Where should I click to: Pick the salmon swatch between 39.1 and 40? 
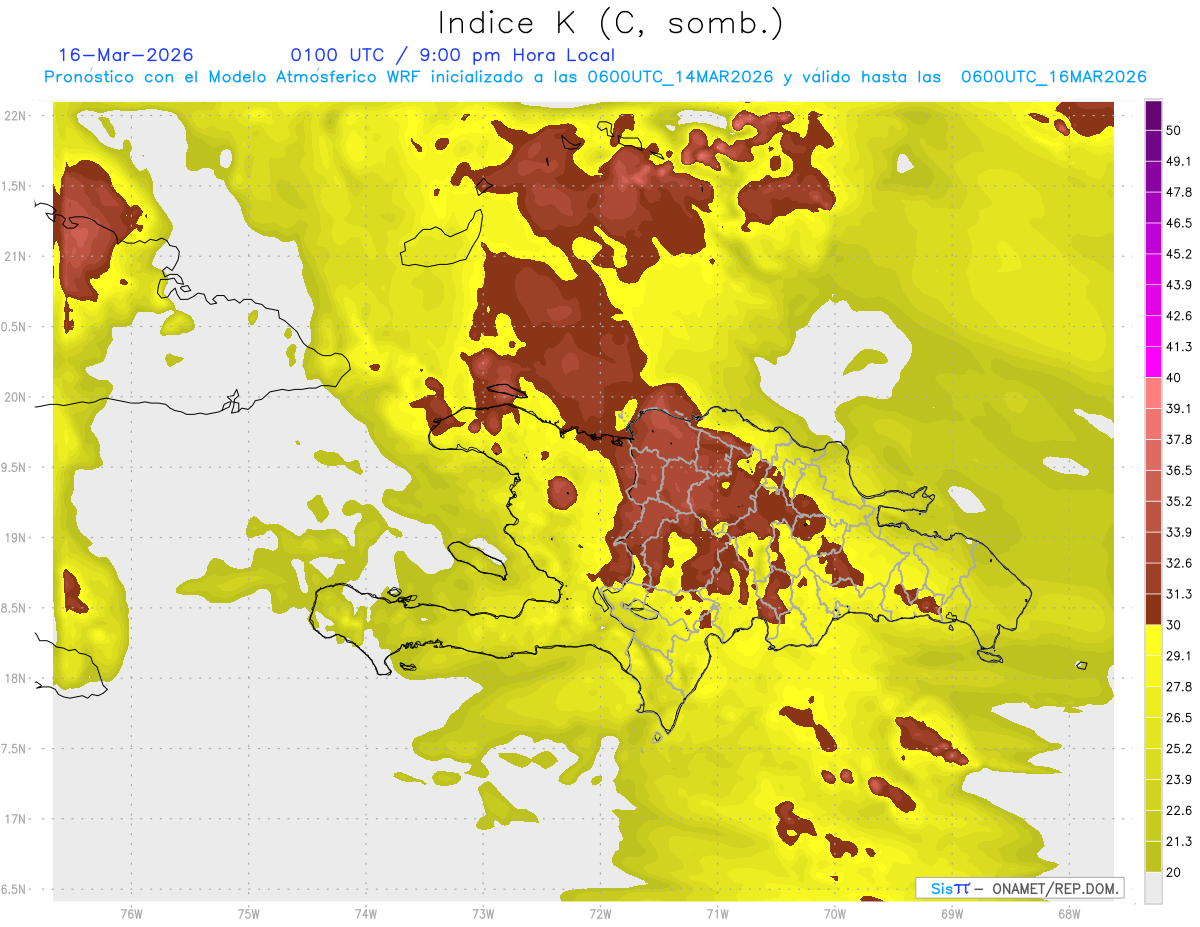[1153, 393]
